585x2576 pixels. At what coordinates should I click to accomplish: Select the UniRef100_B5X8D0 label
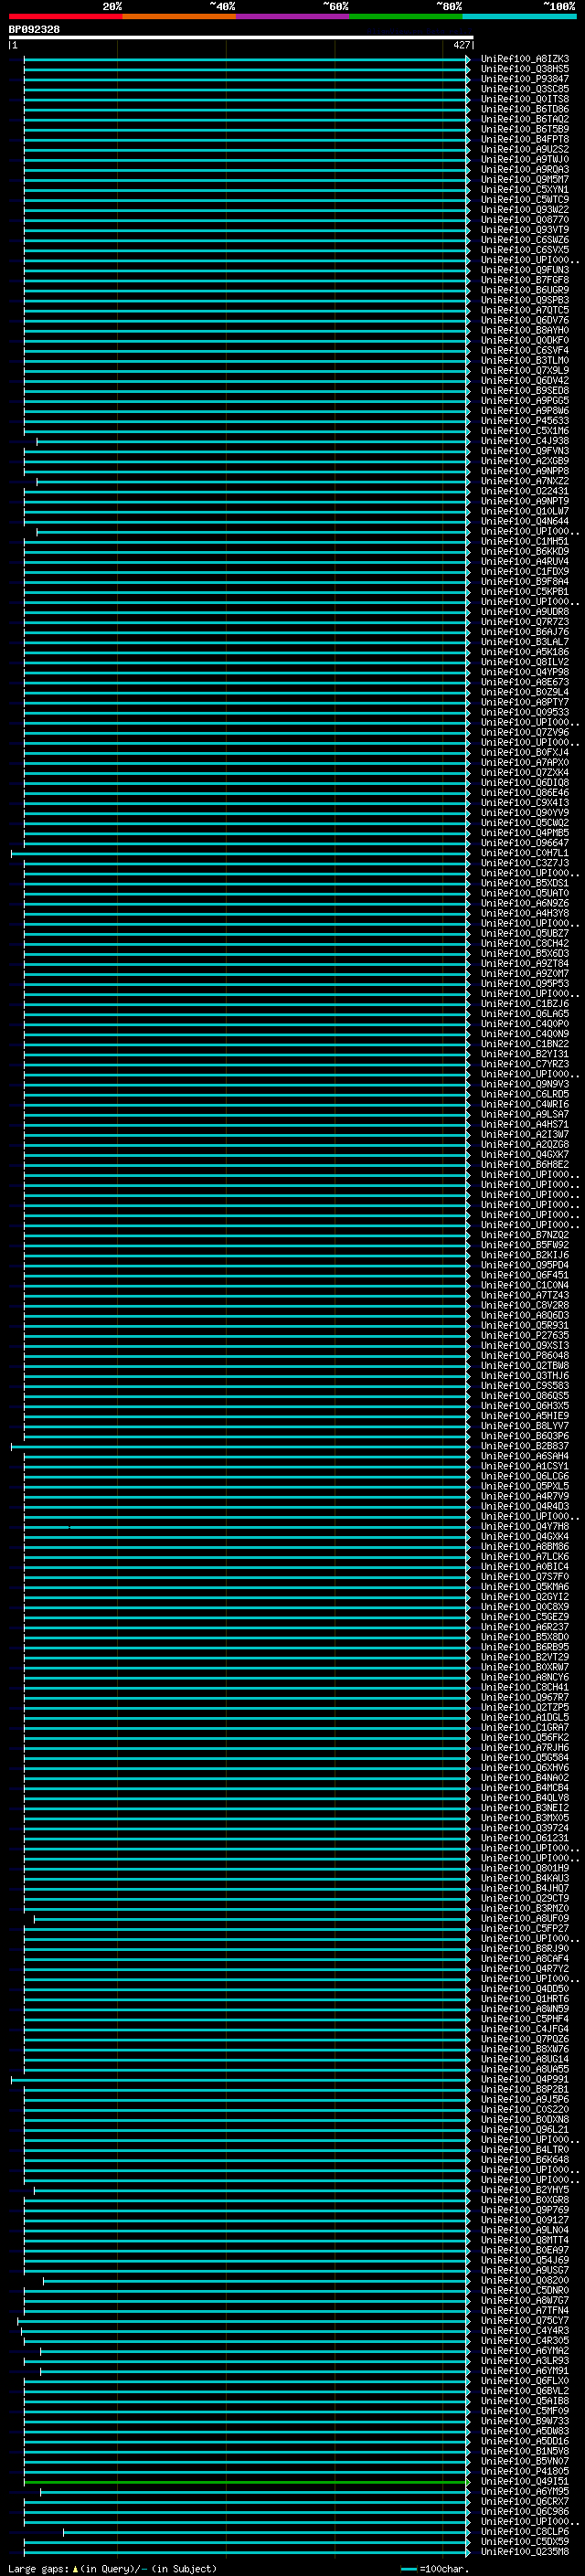[x=525, y=1637]
